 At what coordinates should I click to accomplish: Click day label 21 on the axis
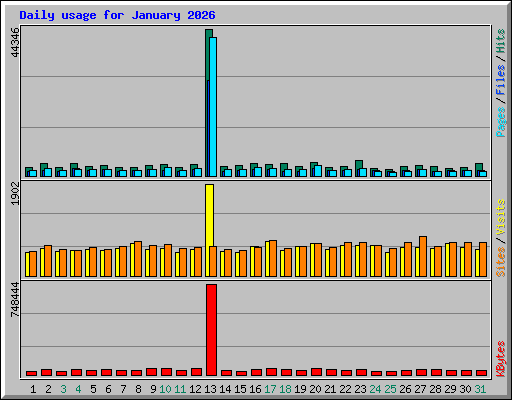tap(330, 389)
